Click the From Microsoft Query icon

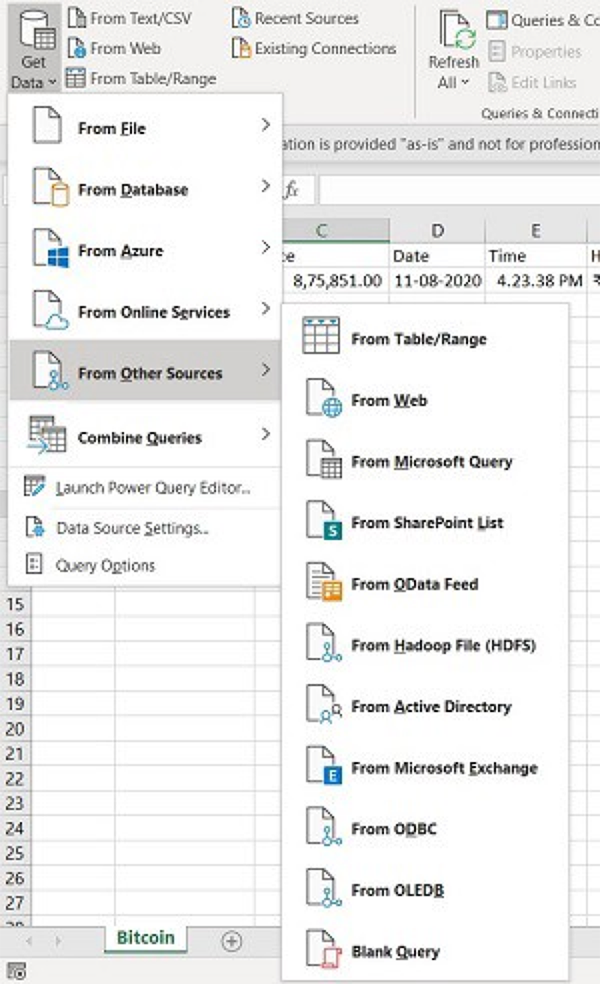322,461
